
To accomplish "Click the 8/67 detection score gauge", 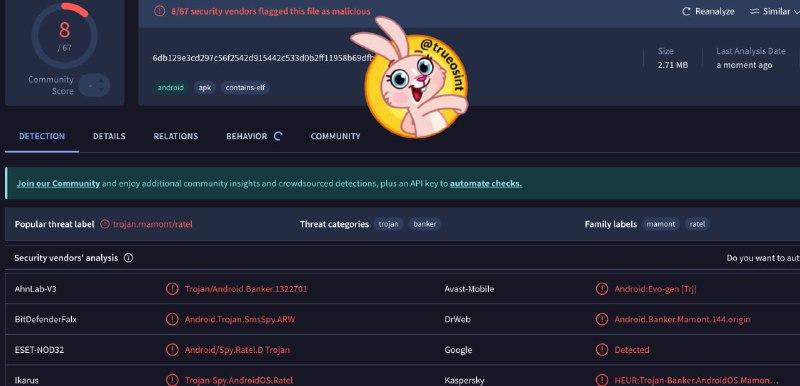I will [x=64, y=36].
